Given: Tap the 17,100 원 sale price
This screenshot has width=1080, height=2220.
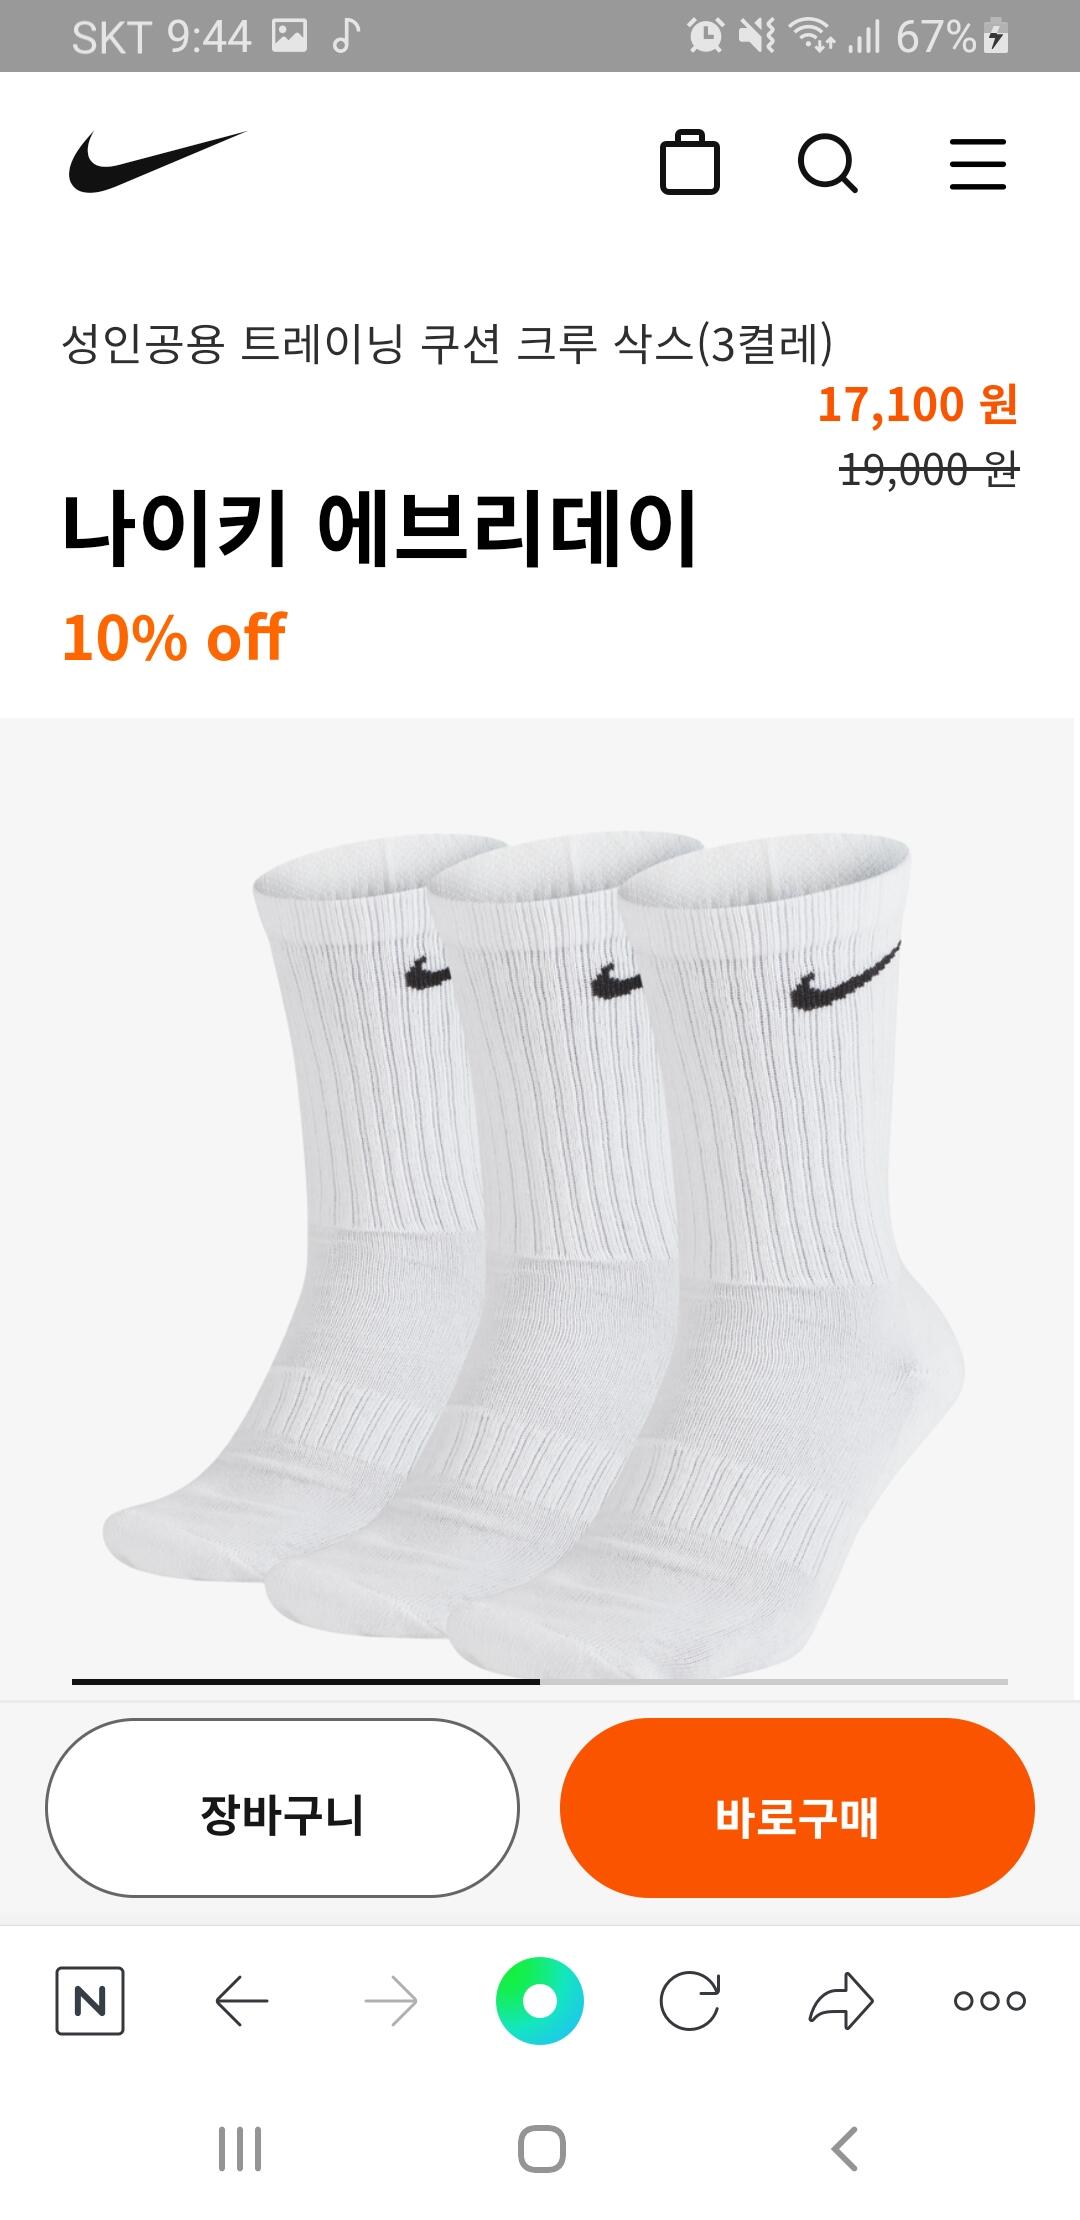Looking at the screenshot, I should click(918, 405).
